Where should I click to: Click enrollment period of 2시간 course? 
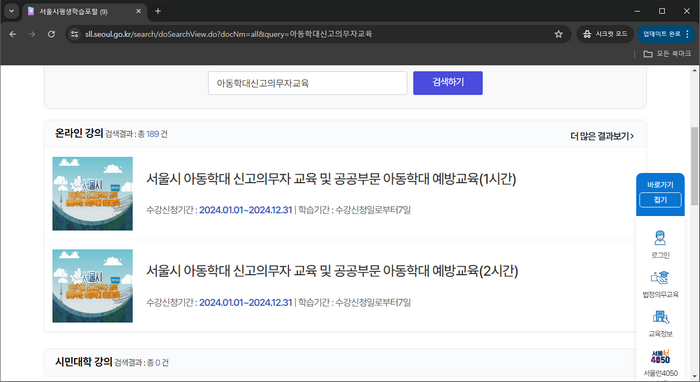coord(246,303)
